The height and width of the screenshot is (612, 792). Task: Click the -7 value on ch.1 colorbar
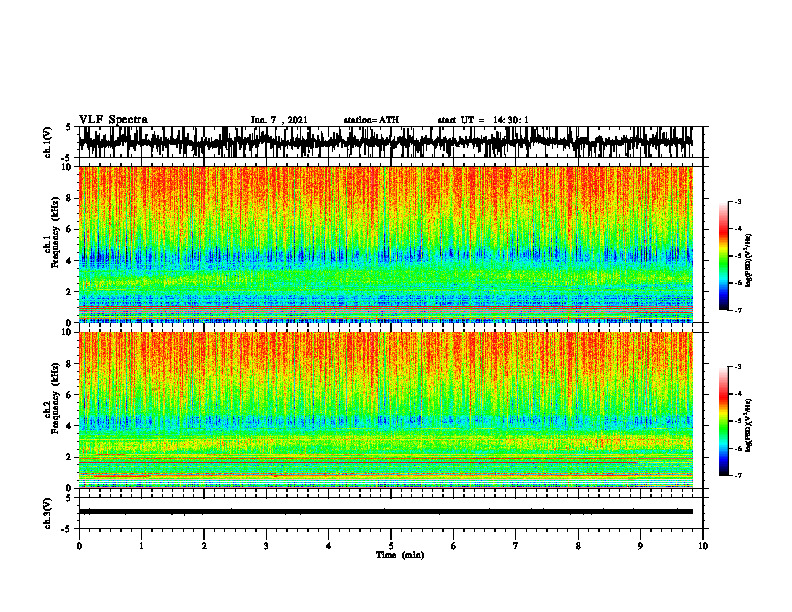coord(737,310)
